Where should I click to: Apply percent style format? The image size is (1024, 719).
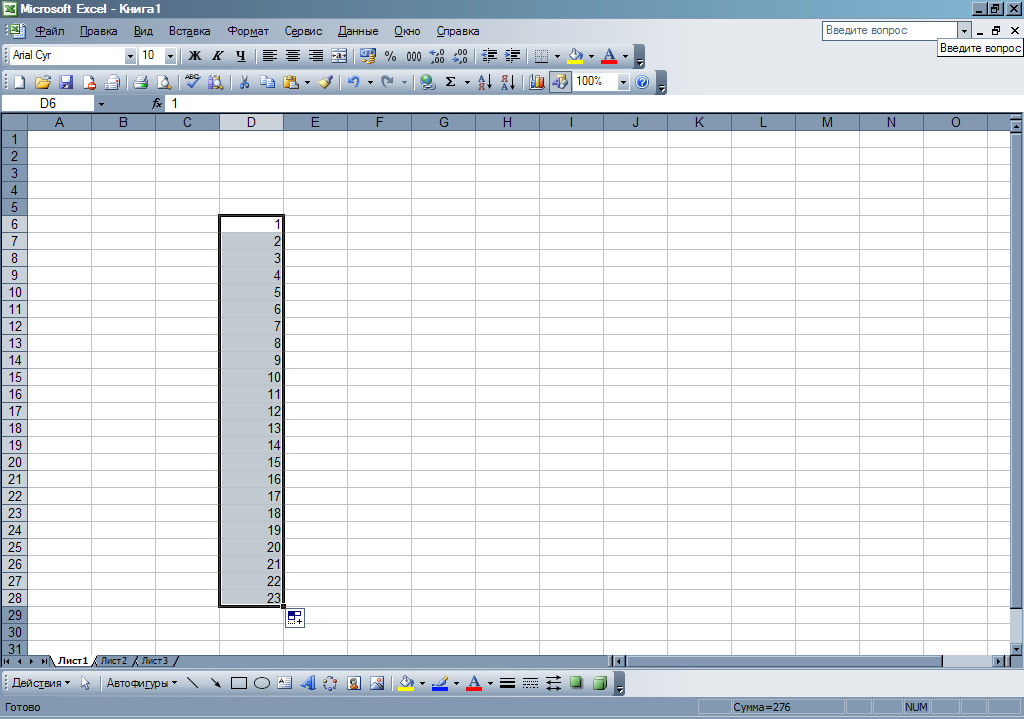391,56
